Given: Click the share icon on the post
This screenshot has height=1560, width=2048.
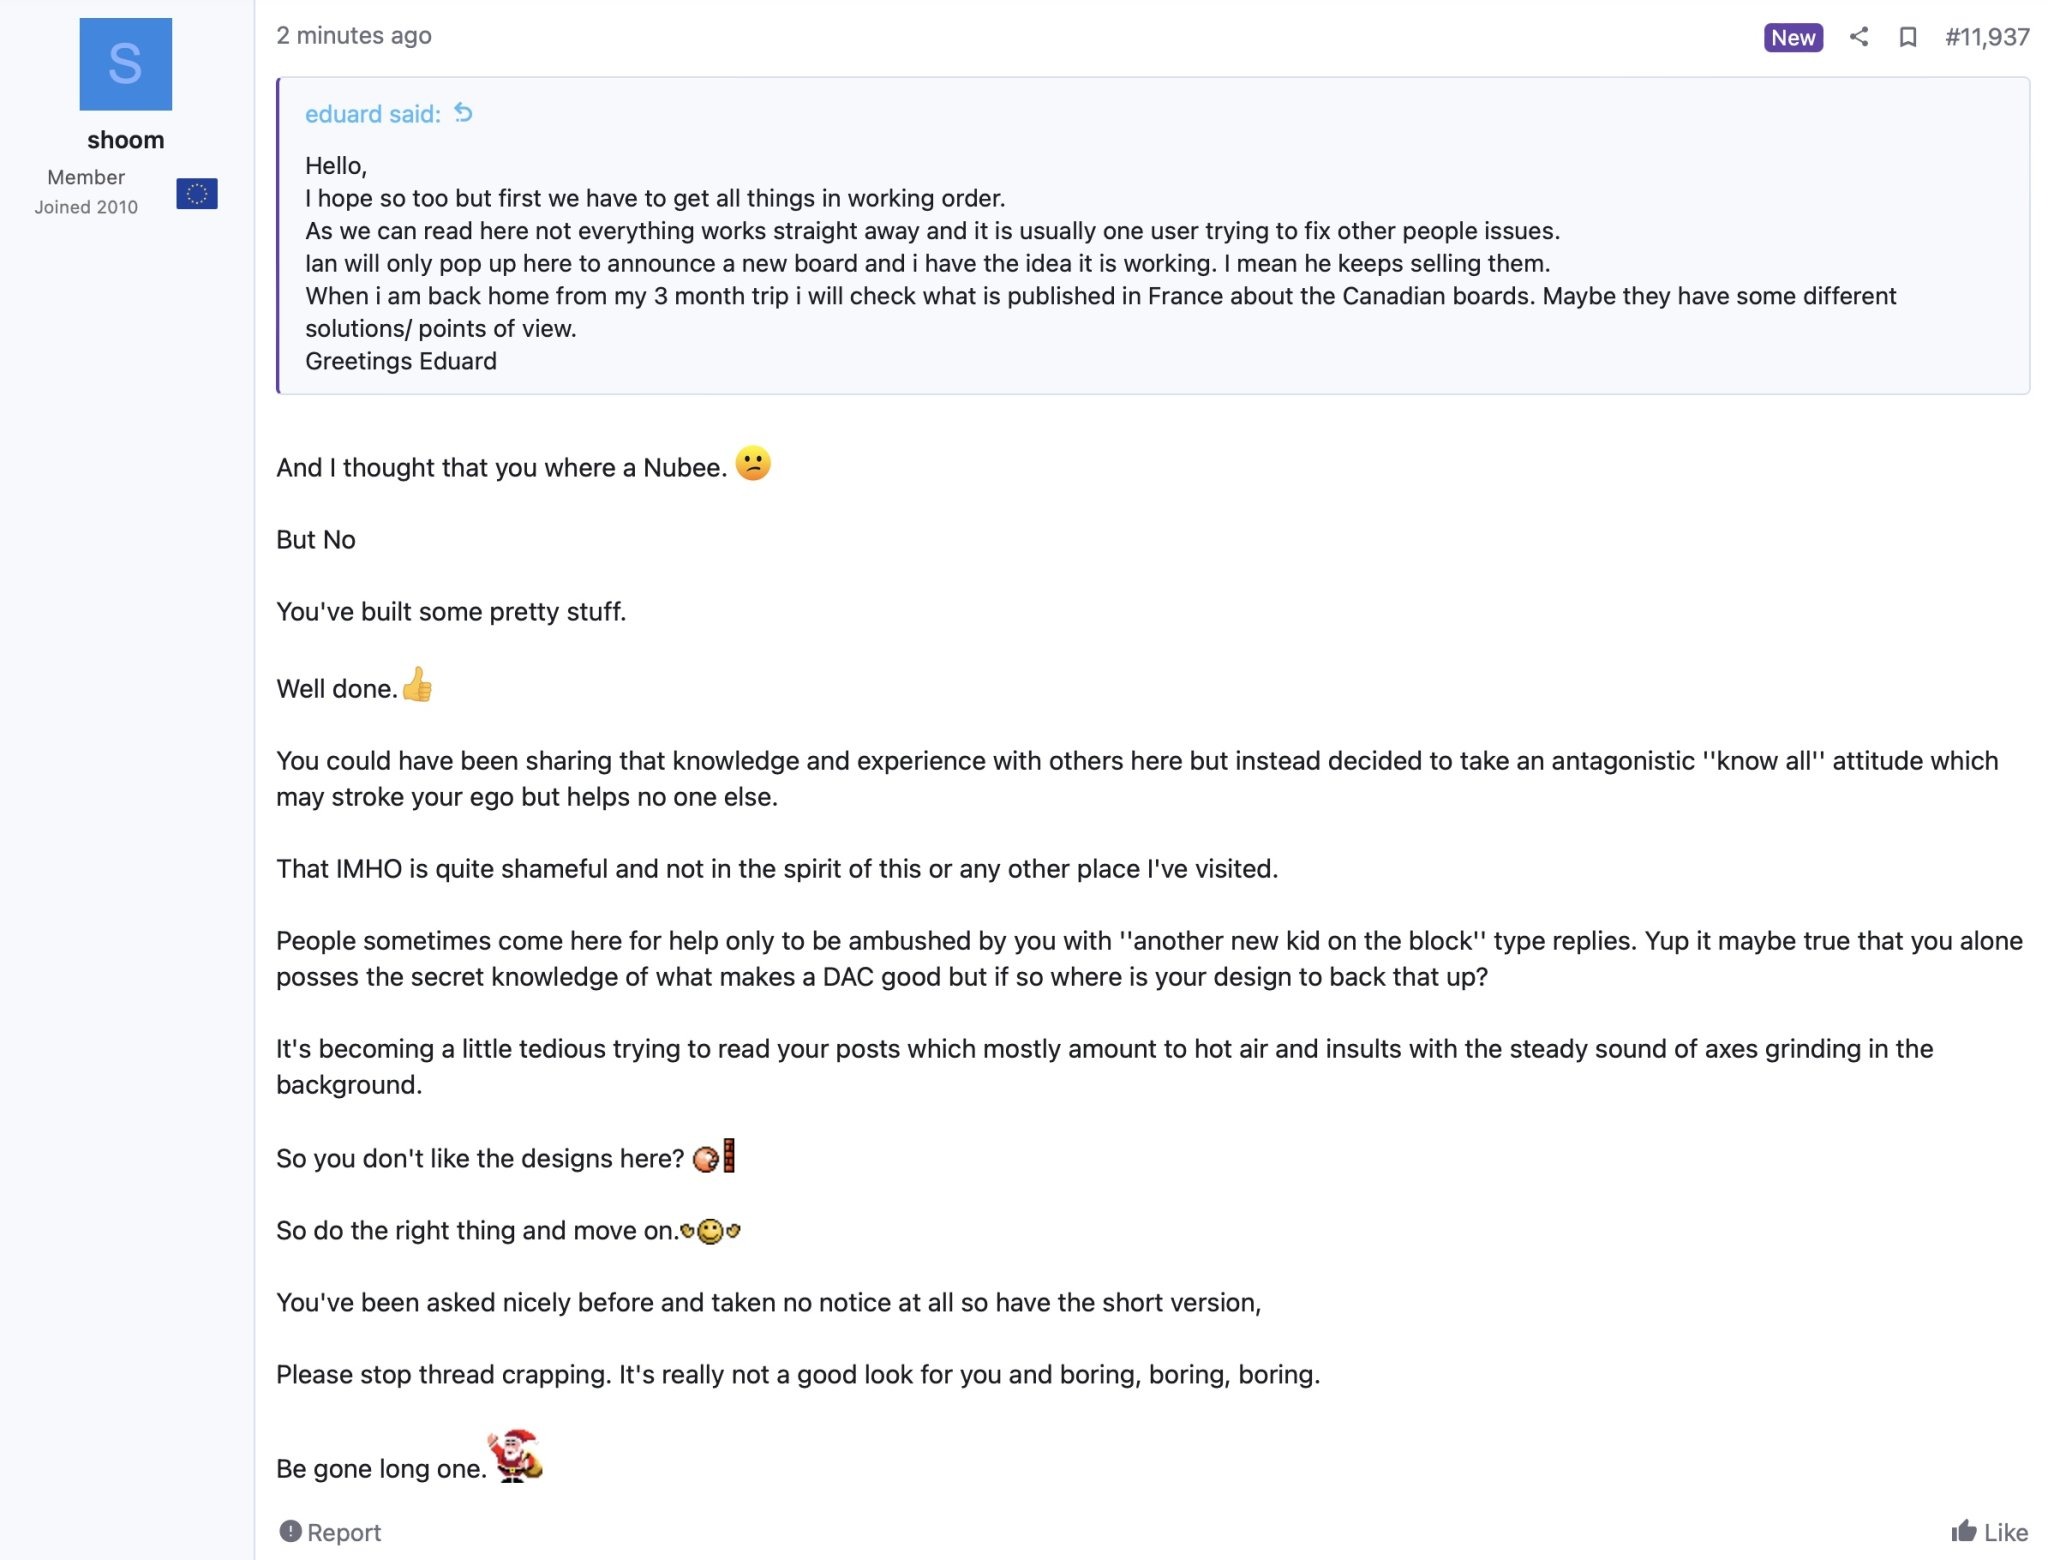Looking at the screenshot, I should click(1858, 37).
